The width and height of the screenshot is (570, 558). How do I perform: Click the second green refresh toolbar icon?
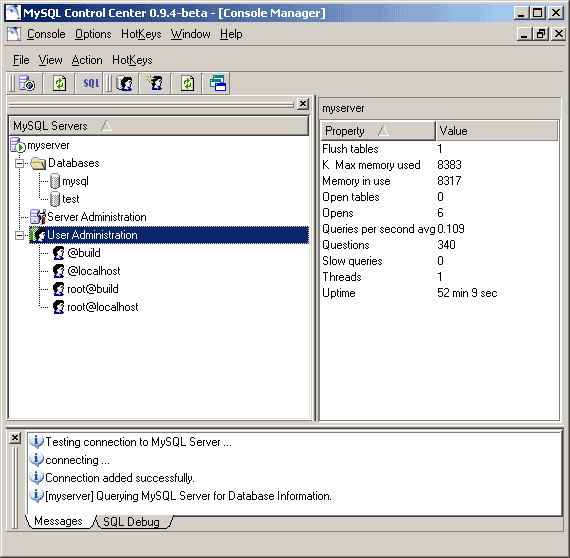[187, 84]
